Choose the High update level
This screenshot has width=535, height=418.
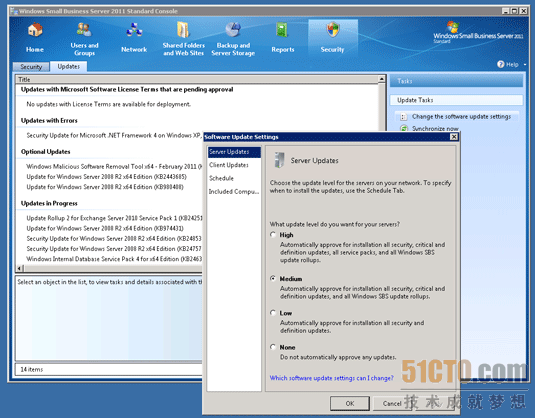tap(273, 235)
